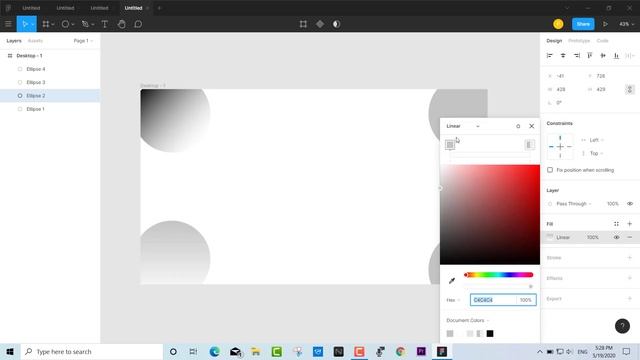
Task: Expand the Document Colors dropdown
Action: tap(467, 320)
